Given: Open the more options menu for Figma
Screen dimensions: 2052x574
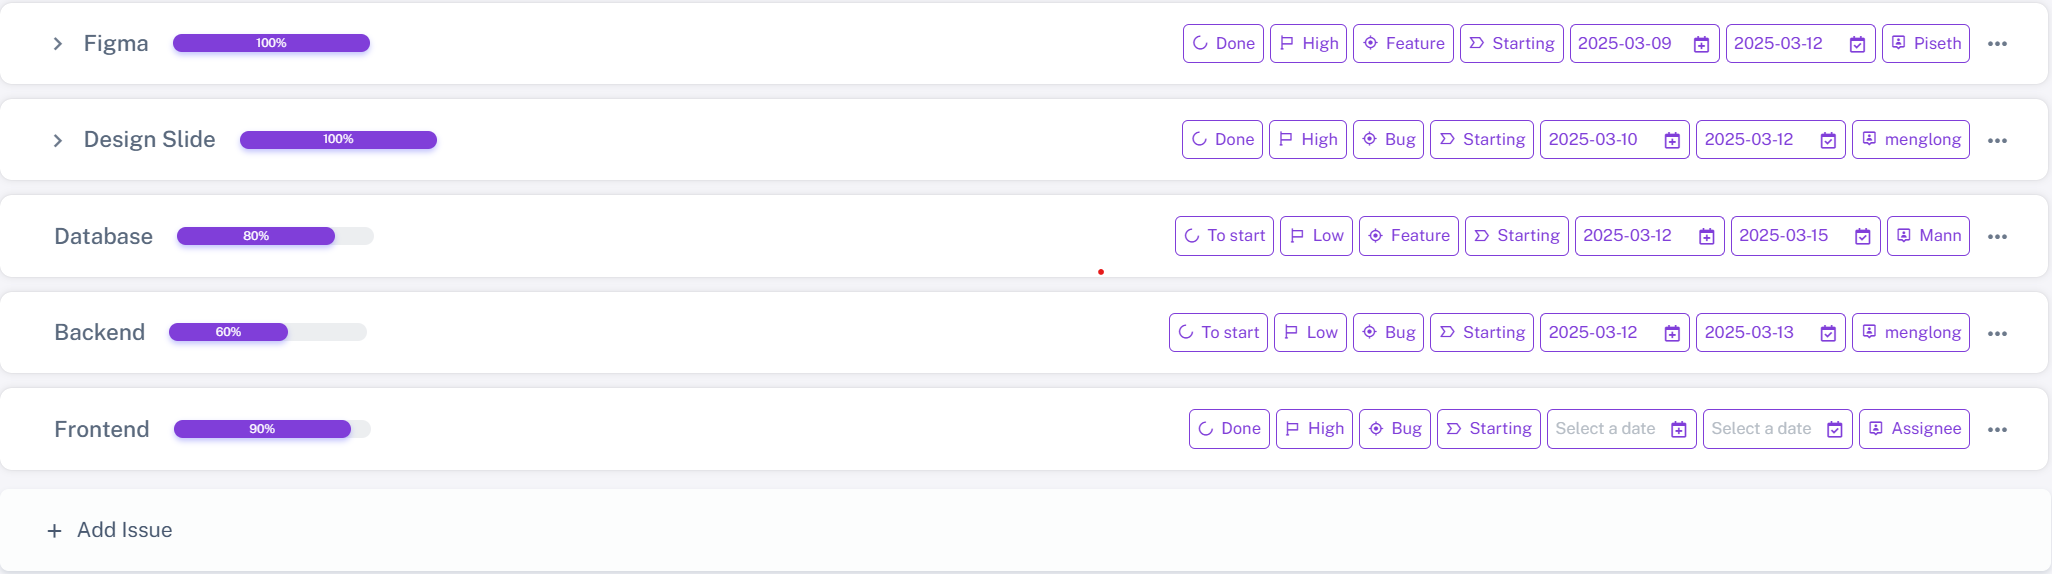Looking at the screenshot, I should 1997,44.
